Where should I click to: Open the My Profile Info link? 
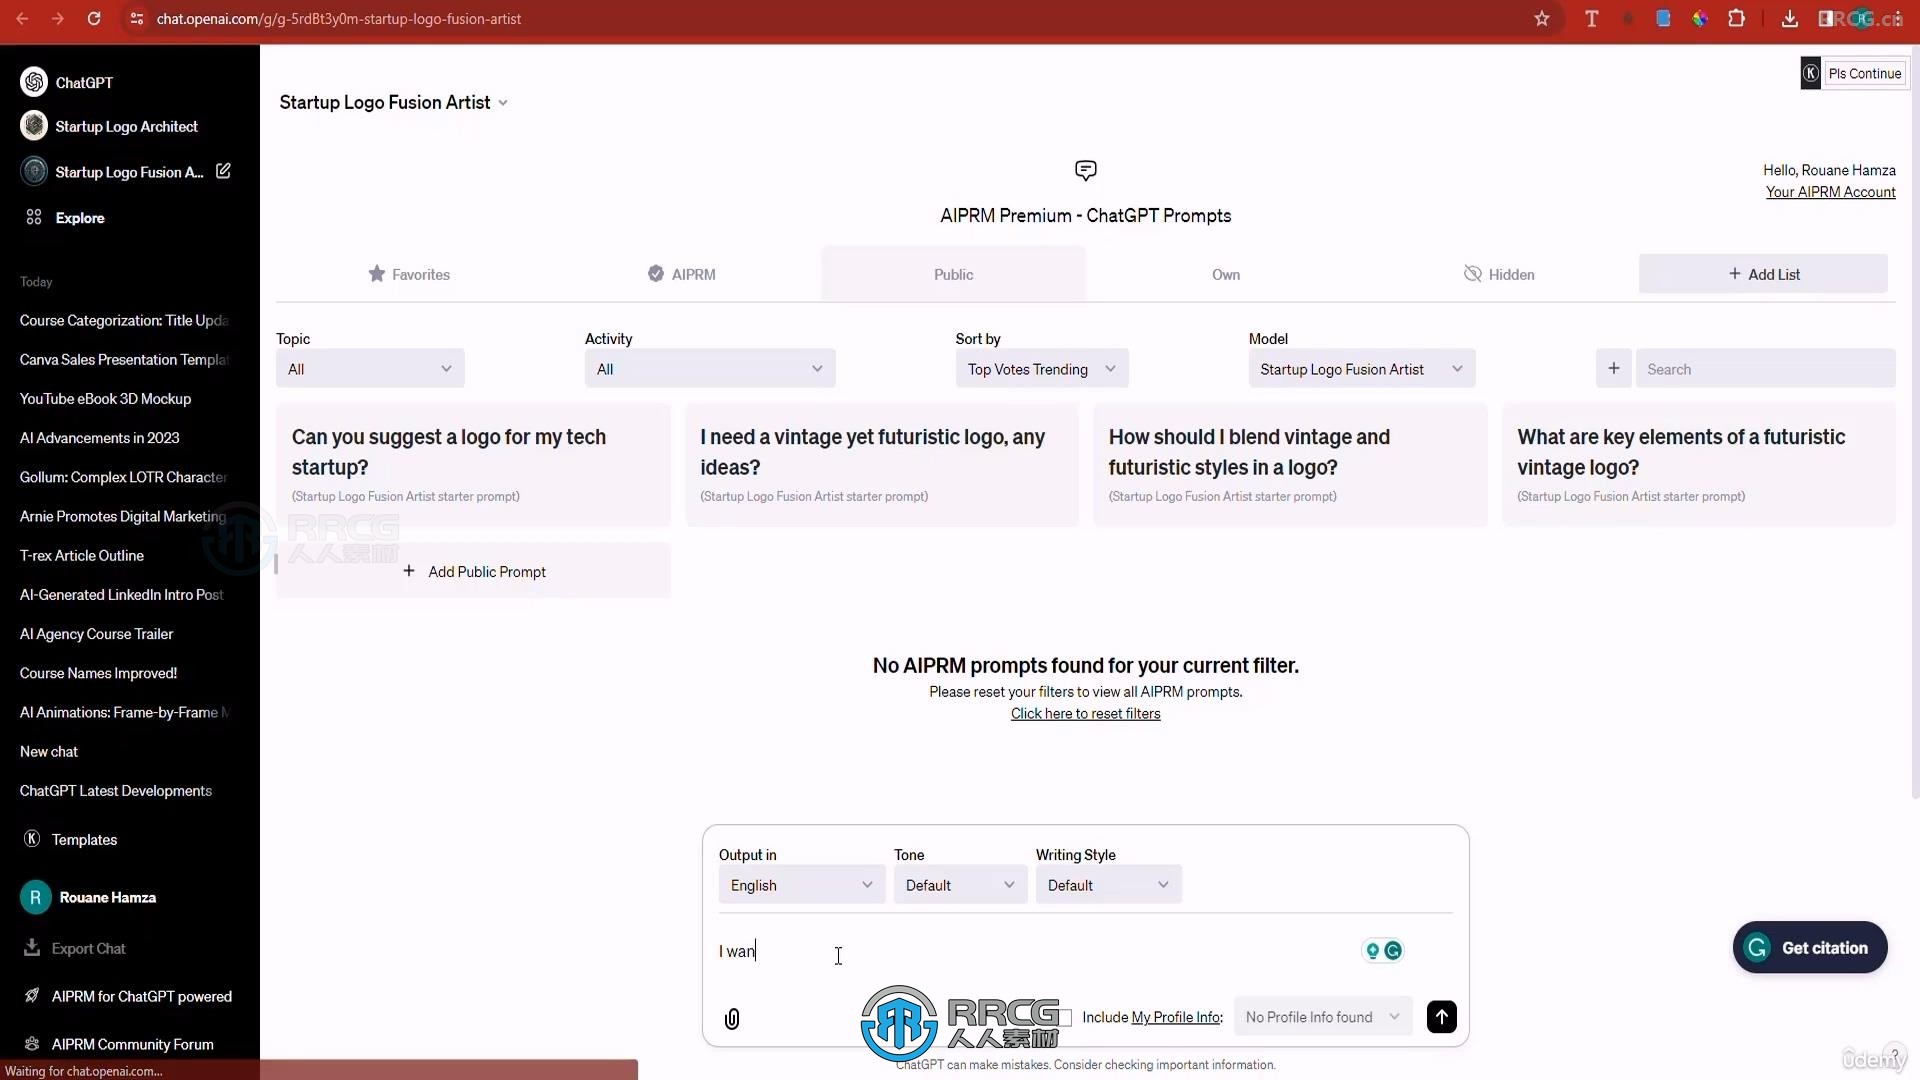(x=1176, y=1017)
